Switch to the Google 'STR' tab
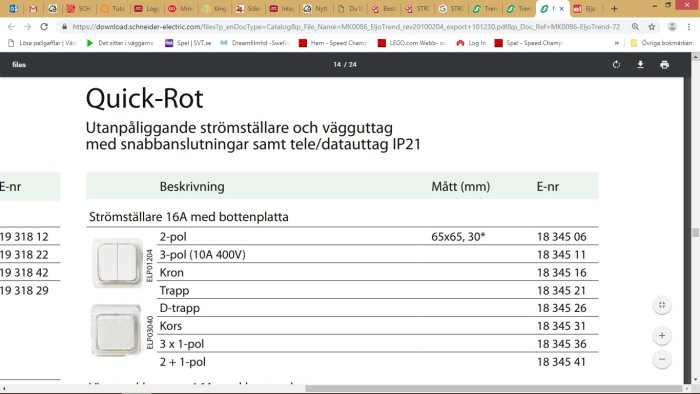Screen dimensions: 700x394 pyautogui.click(x=451, y=8)
